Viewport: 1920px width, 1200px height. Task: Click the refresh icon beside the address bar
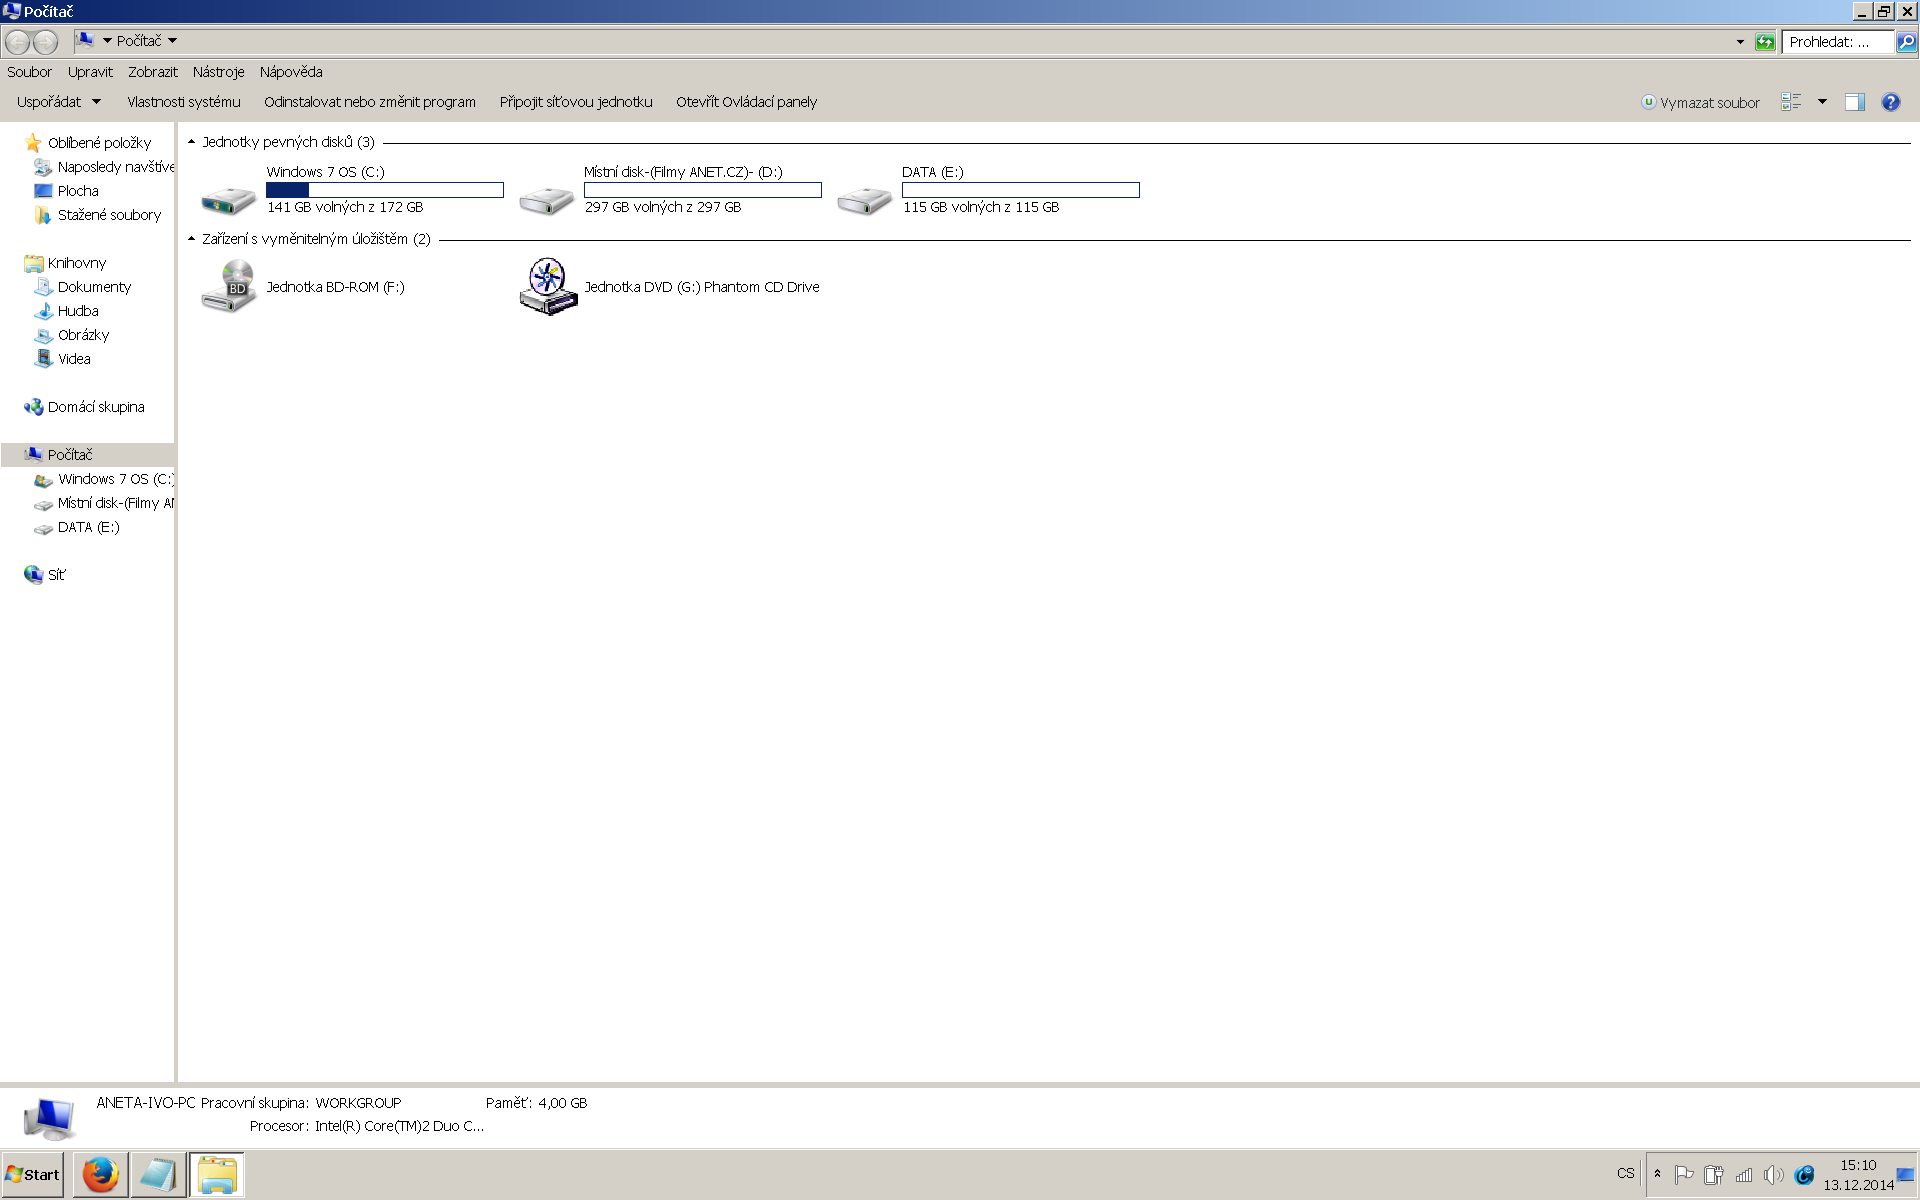click(1765, 42)
